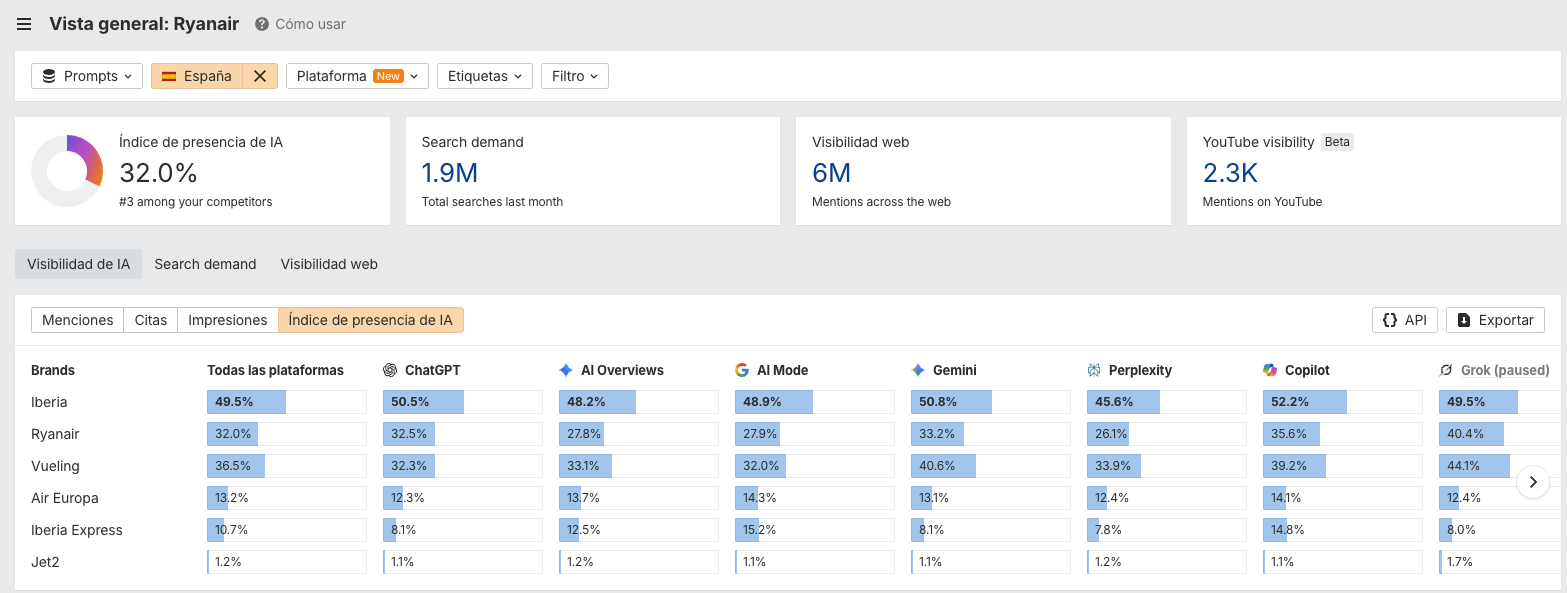Screen dimensions: 1567x593
Task: Click the AI Overviews sparkle icon
Action: tap(566, 370)
